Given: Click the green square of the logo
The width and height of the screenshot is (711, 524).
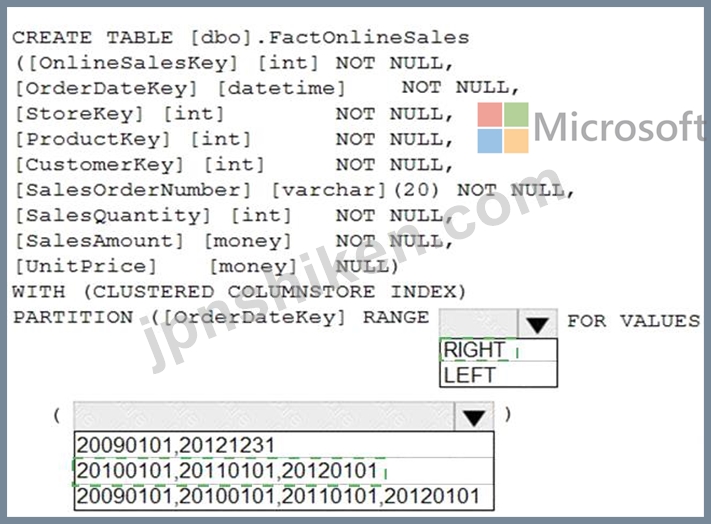Looking at the screenshot, I should coord(516,115).
